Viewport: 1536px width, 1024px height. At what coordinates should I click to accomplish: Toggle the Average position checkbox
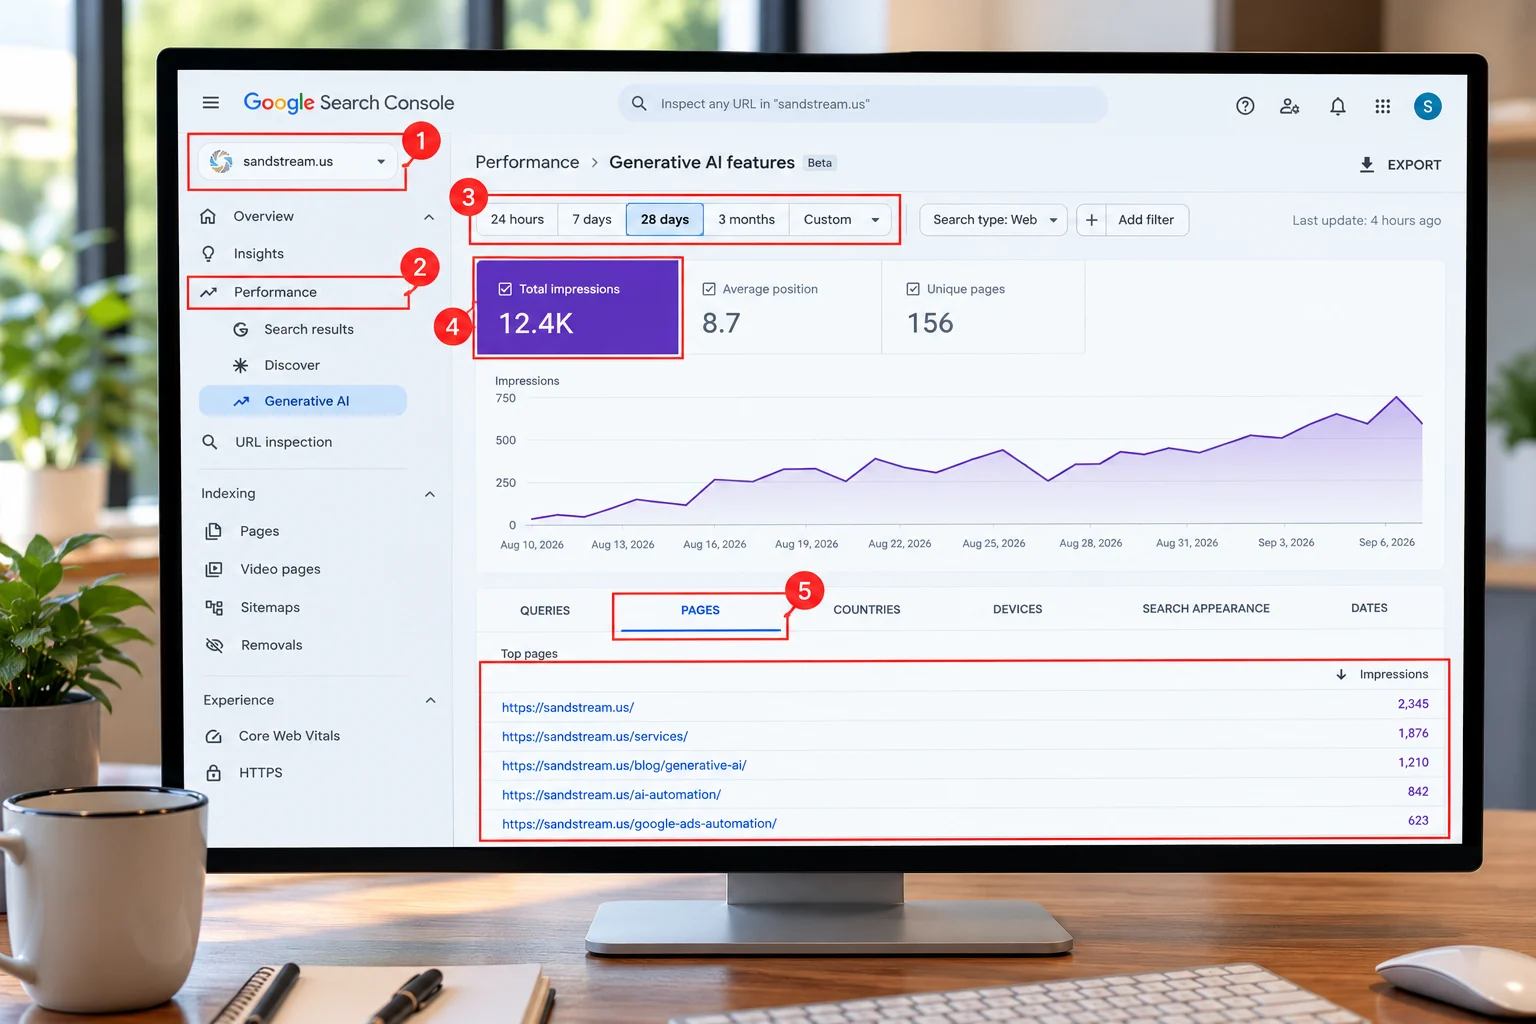click(x=709, y=289)
